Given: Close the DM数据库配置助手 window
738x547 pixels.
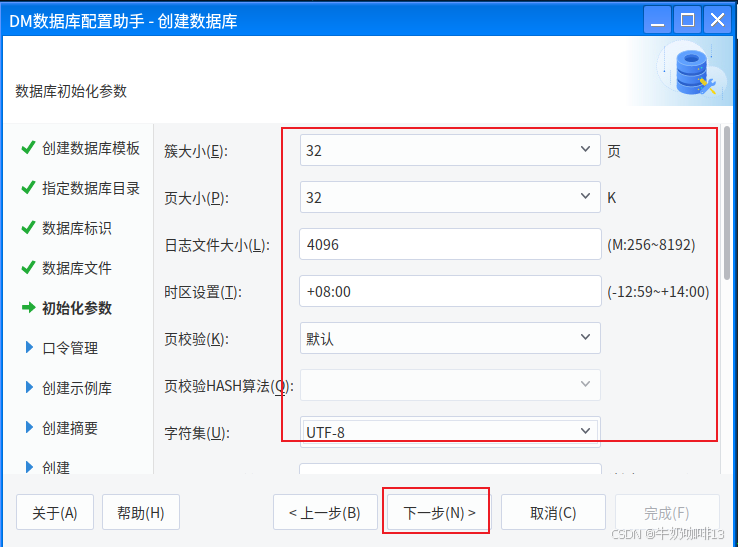Looking at the screenshot, I should [717, 20].
